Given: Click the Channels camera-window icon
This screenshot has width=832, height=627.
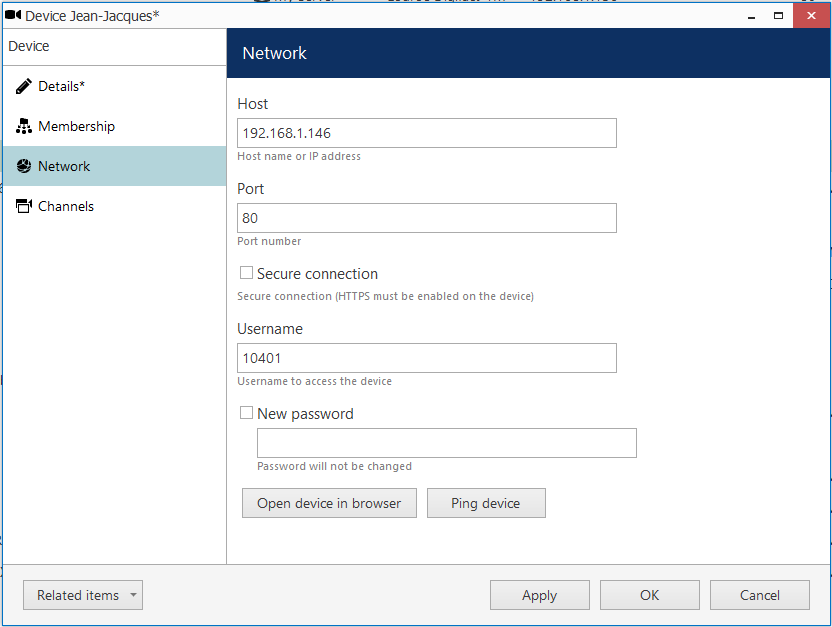Looking at the screenshot, I should pyautogui.click(x=23, y=206).
